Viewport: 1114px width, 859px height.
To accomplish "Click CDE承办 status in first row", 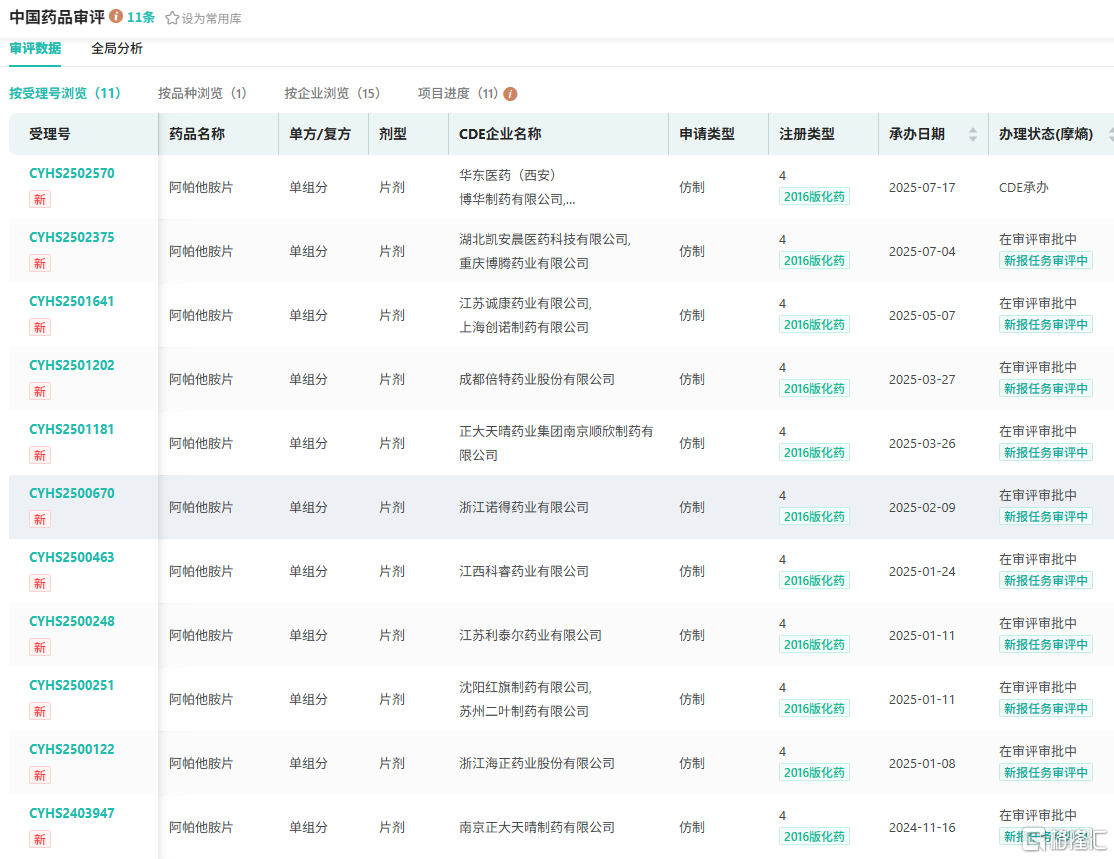I will coord(1024,188).
